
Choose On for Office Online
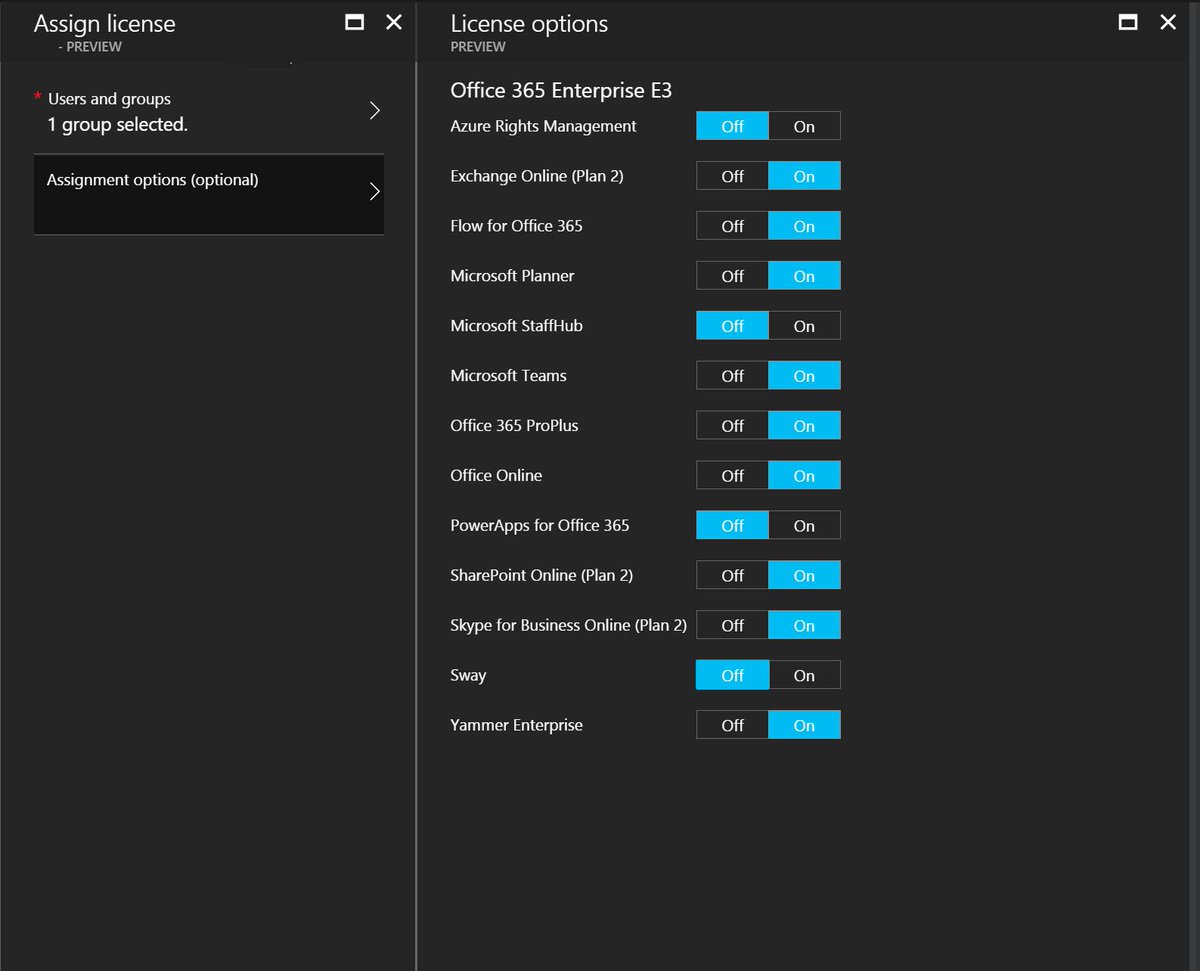point(805,476)
